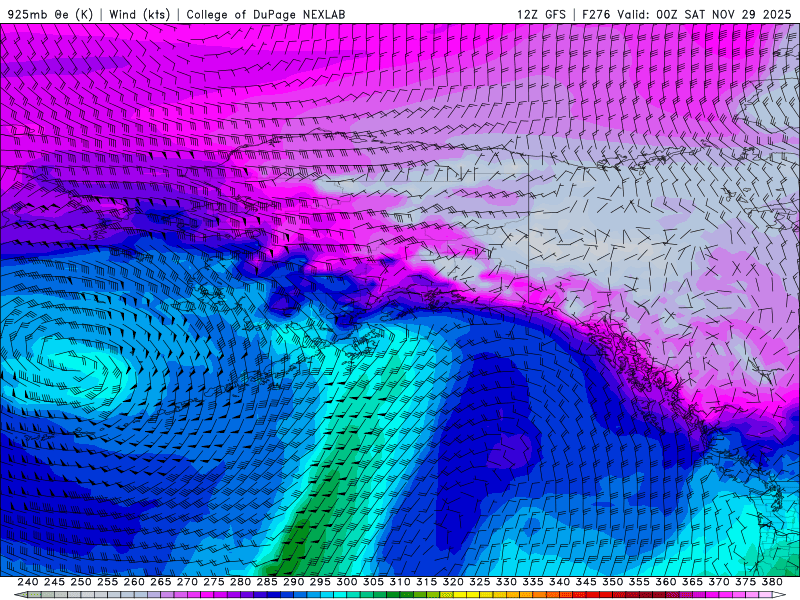This screenshot has width=800, height=600.
Task: Click the 240 value on the color scale
Action: pyautogui.click(x=28, y=582)
